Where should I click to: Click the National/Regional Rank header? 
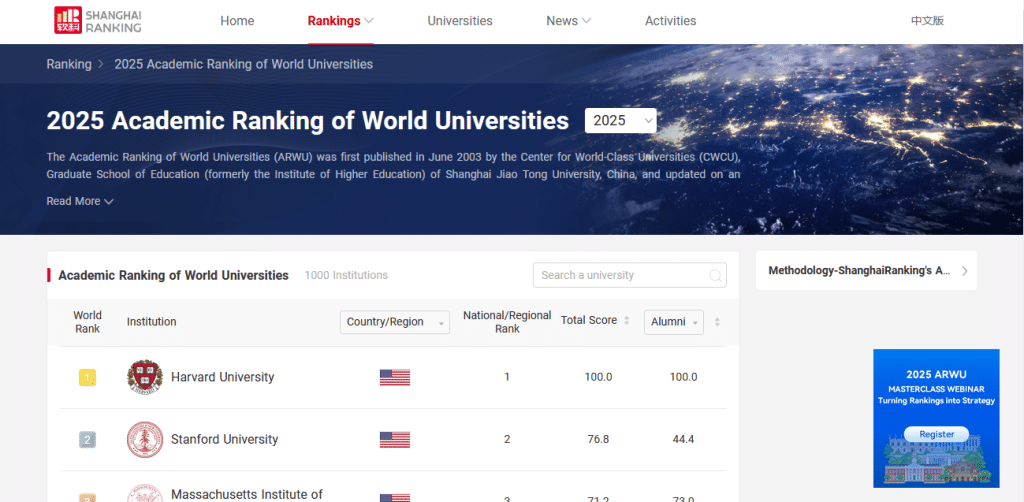pyautogui.click(x=507, y=322)
